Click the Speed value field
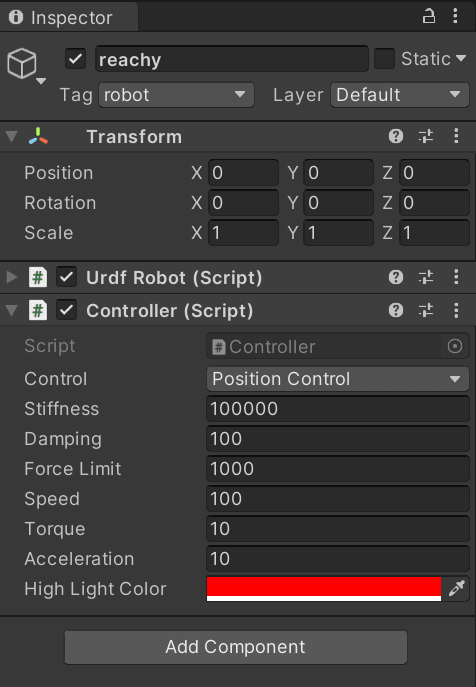The width and height of the screenshot is (476, 687). pyautogui.click(x=337, y=499)
